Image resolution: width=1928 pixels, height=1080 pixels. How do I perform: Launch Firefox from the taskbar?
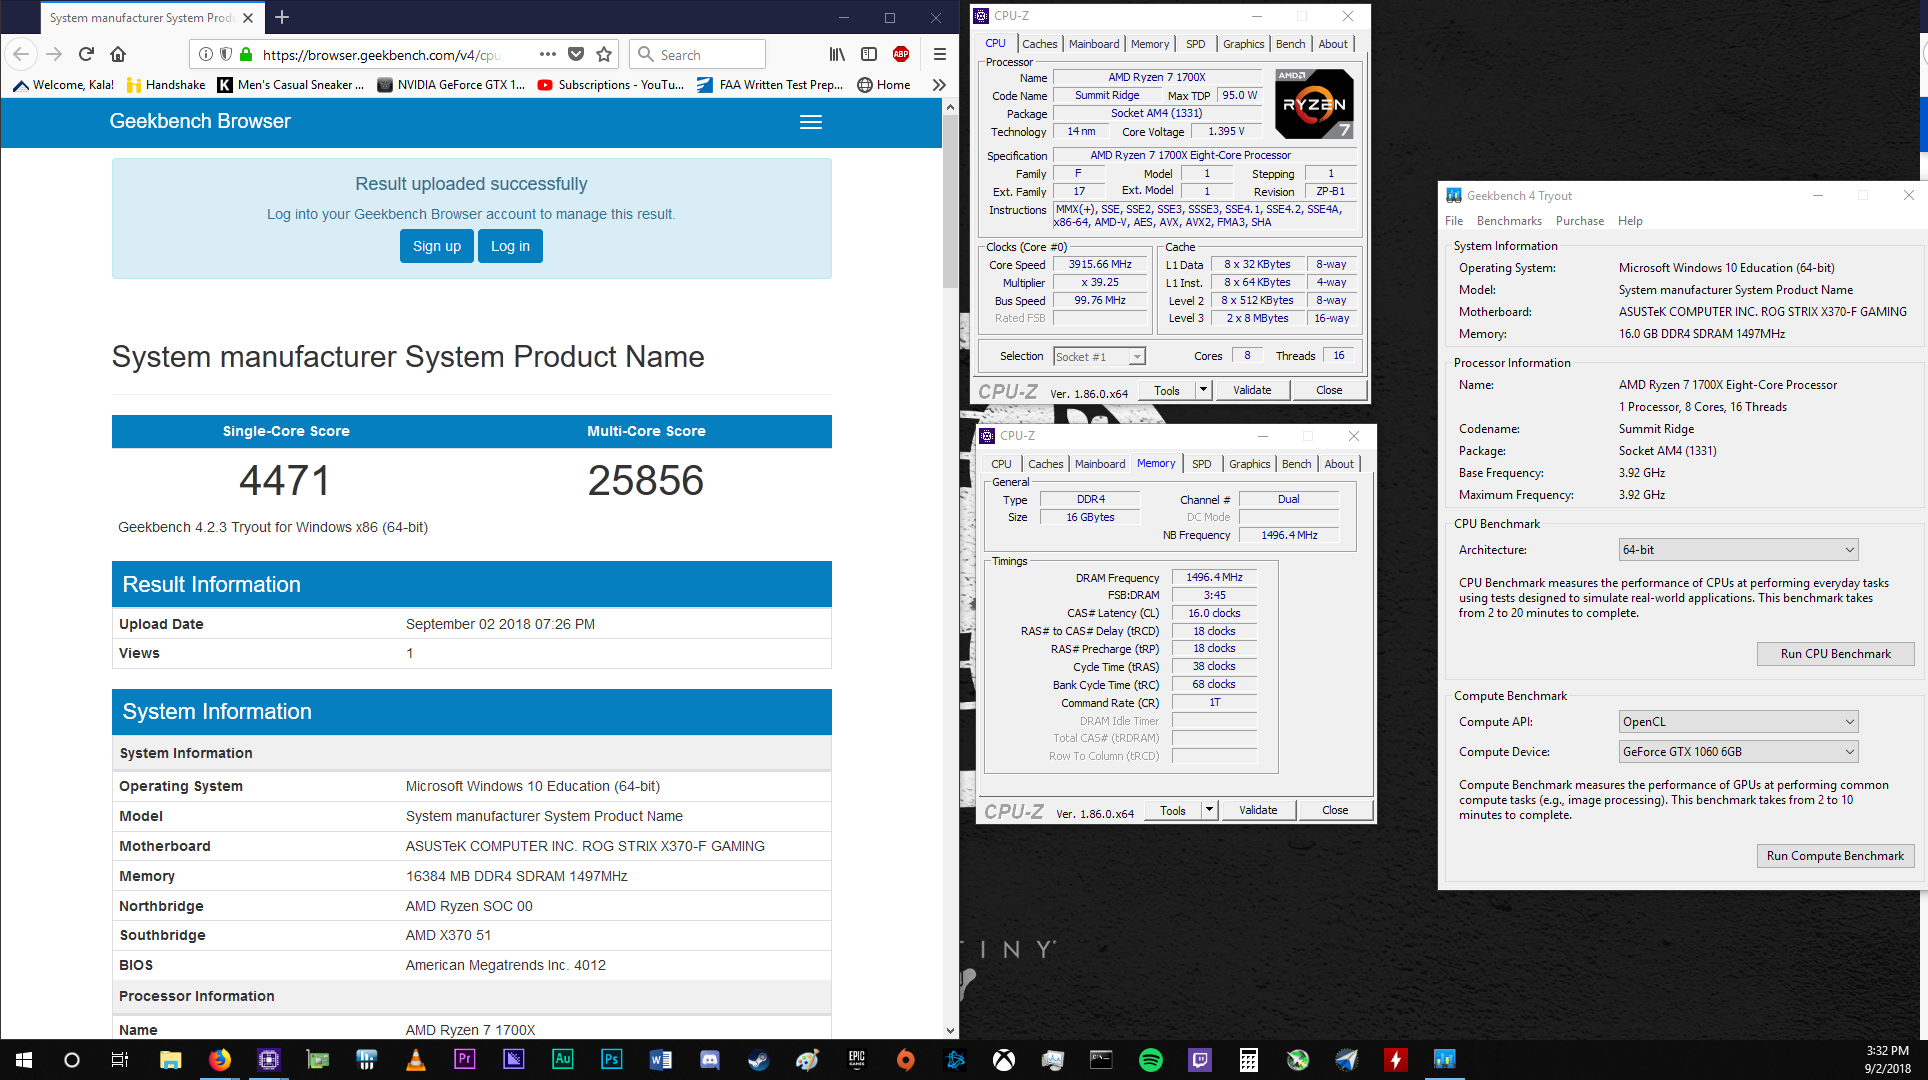click(219, 1060)
